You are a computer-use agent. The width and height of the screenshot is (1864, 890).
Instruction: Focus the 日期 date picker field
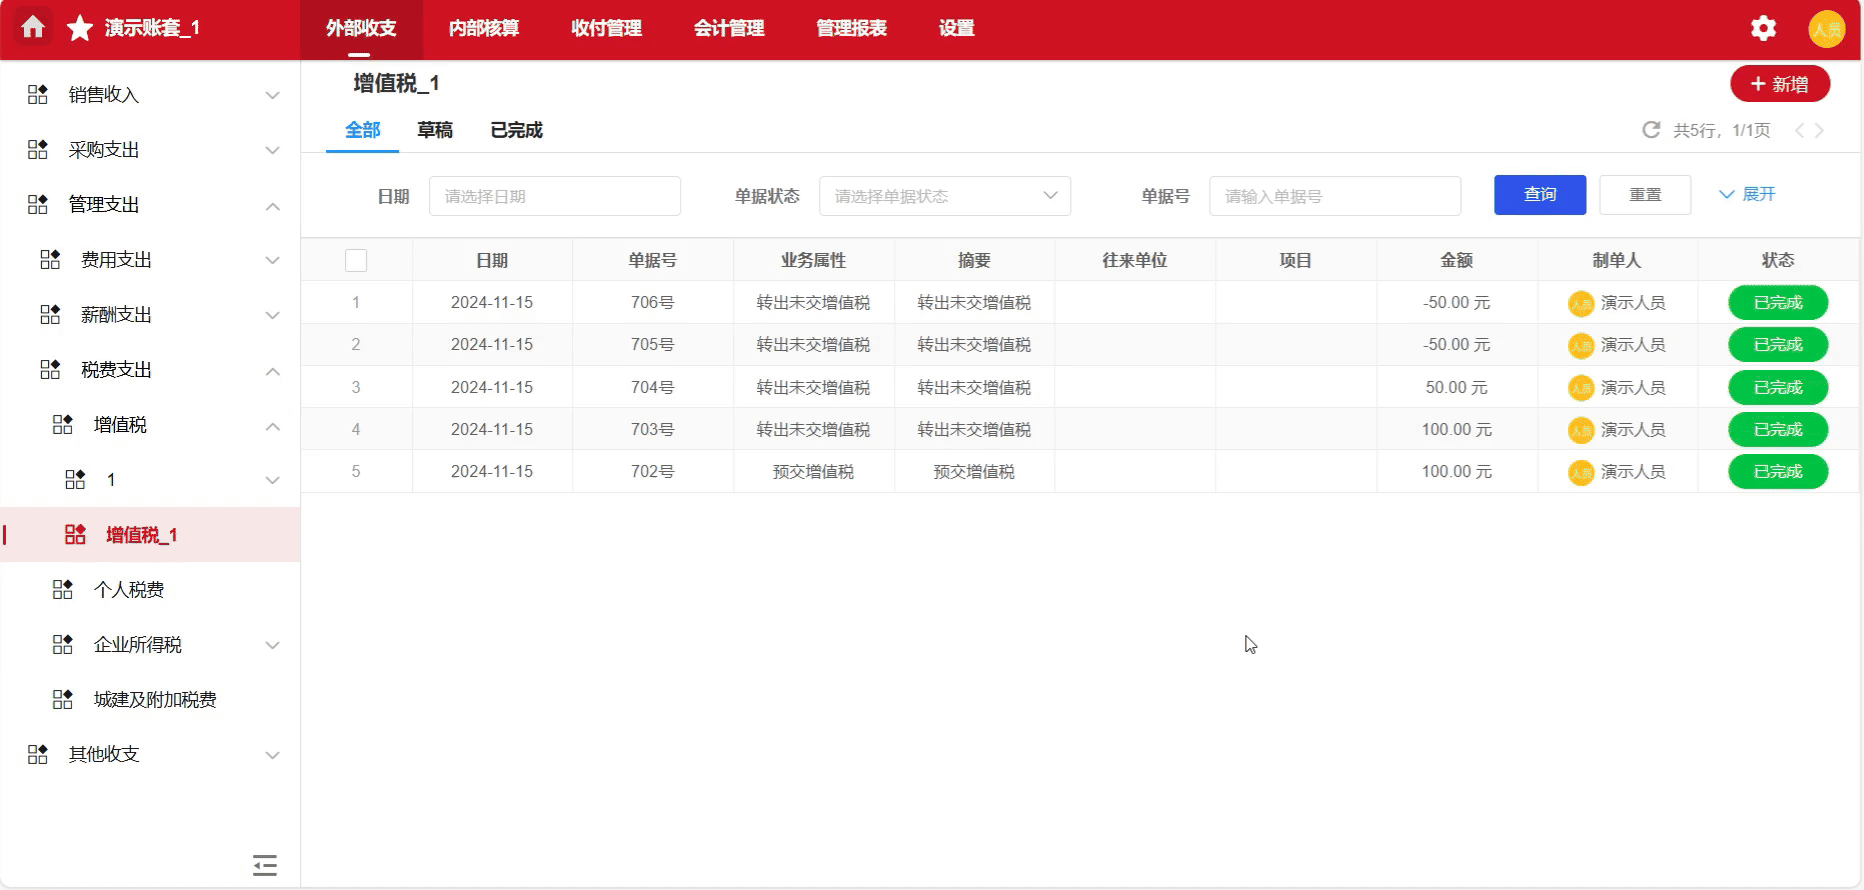click(x=555, y=196)
